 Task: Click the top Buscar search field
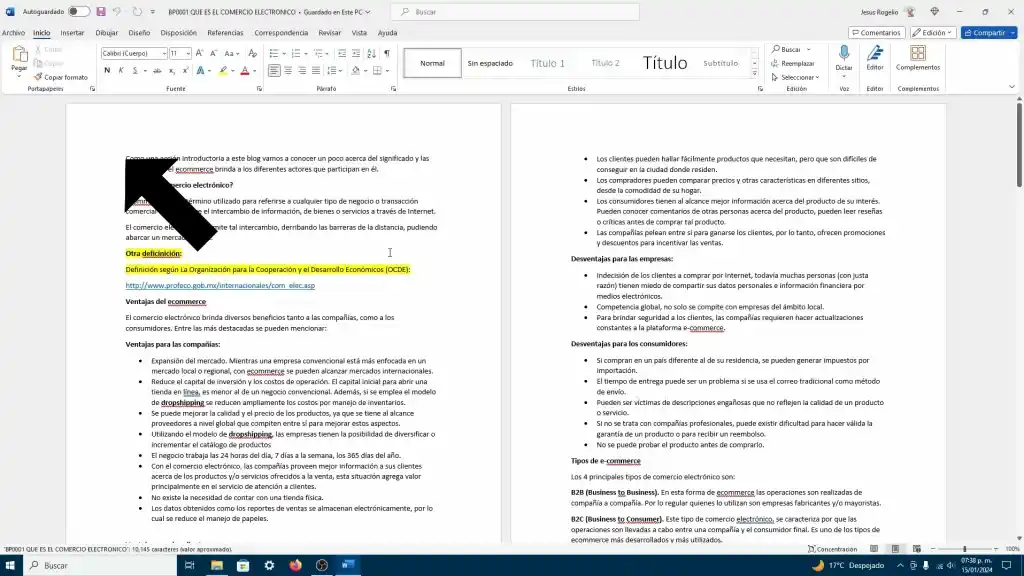(515, 12)
